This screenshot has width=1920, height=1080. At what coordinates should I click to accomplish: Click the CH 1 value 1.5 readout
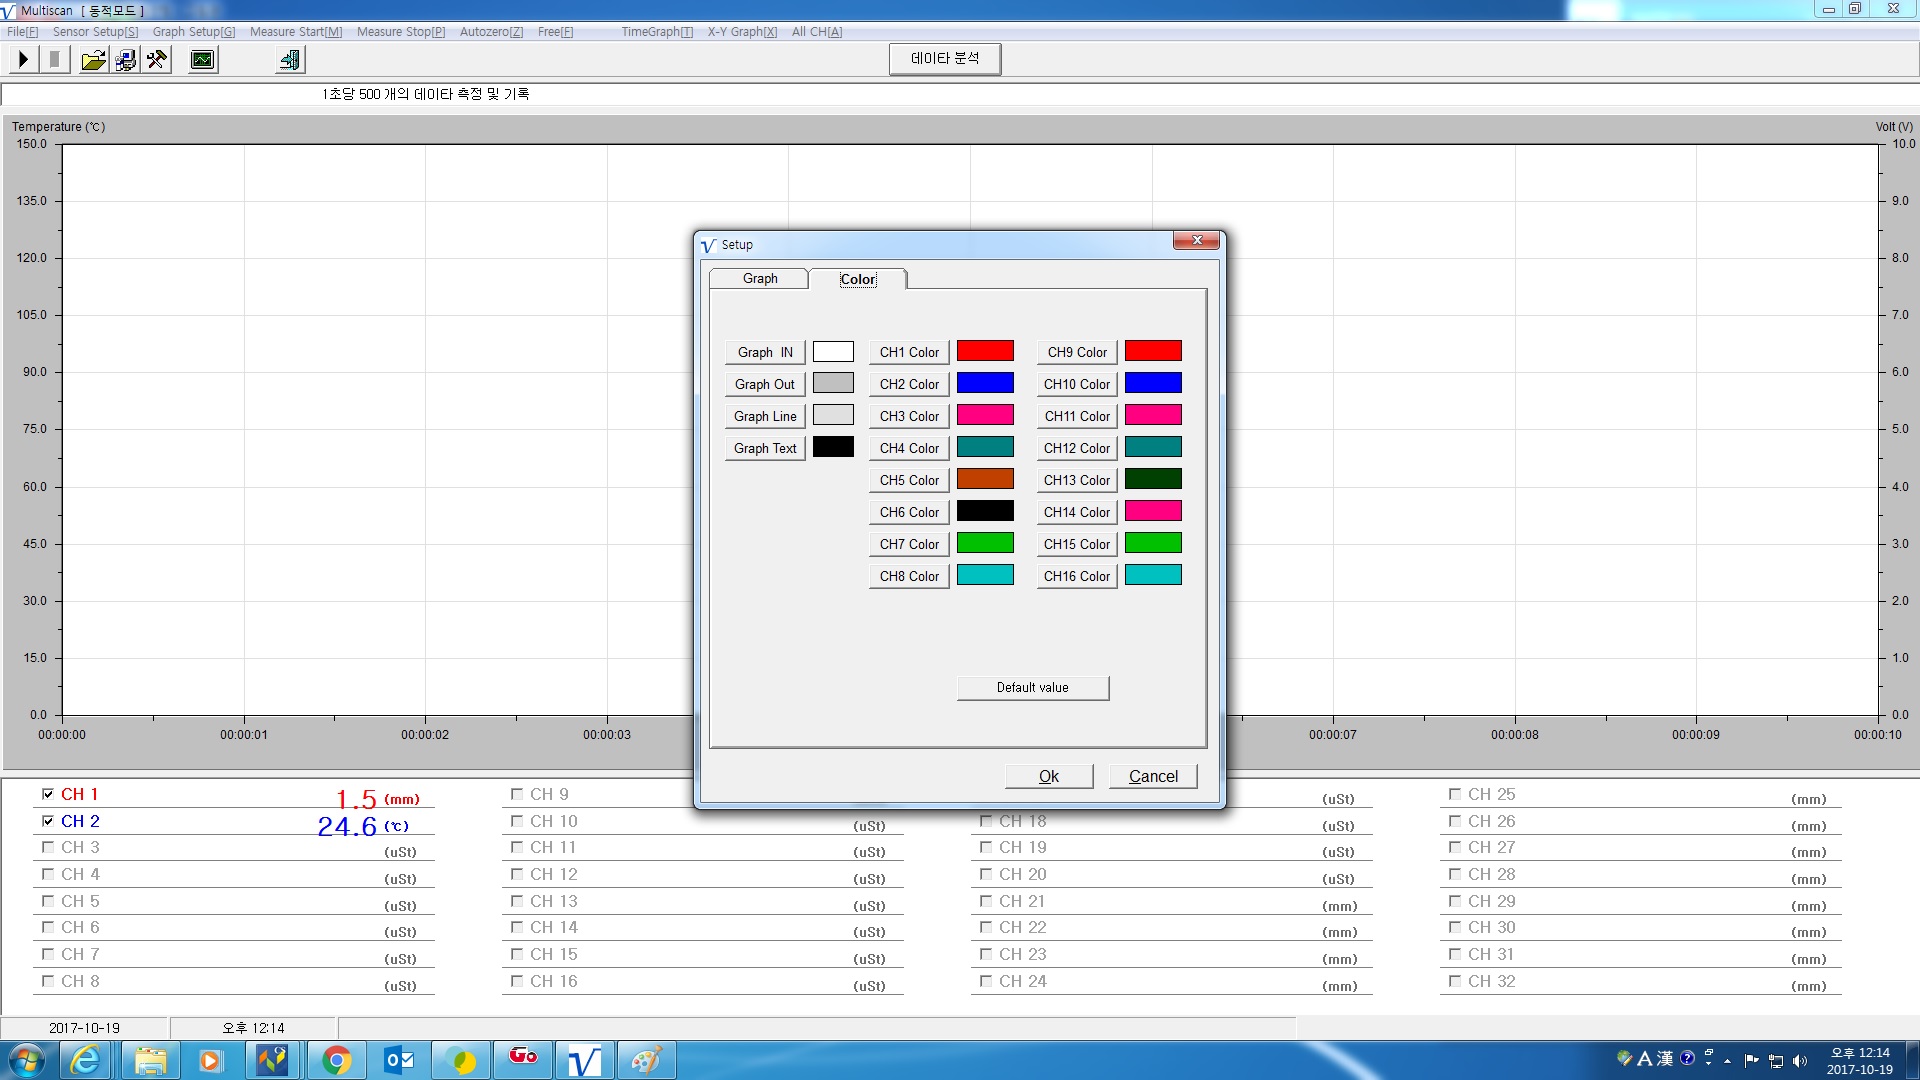tap(356, 800)
